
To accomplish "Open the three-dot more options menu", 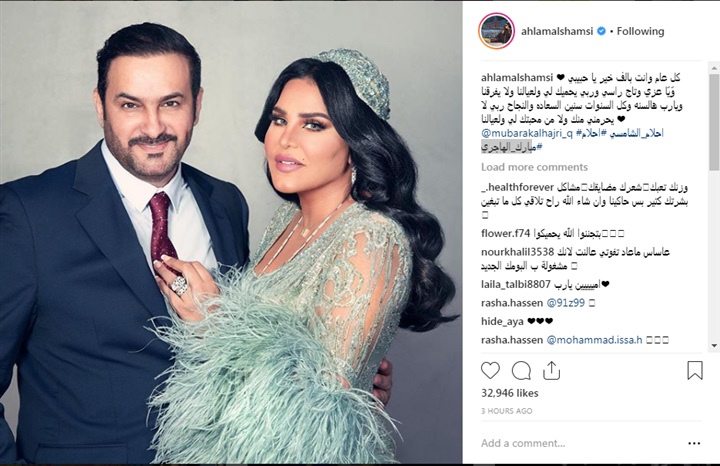I will [x=694, y=444].
